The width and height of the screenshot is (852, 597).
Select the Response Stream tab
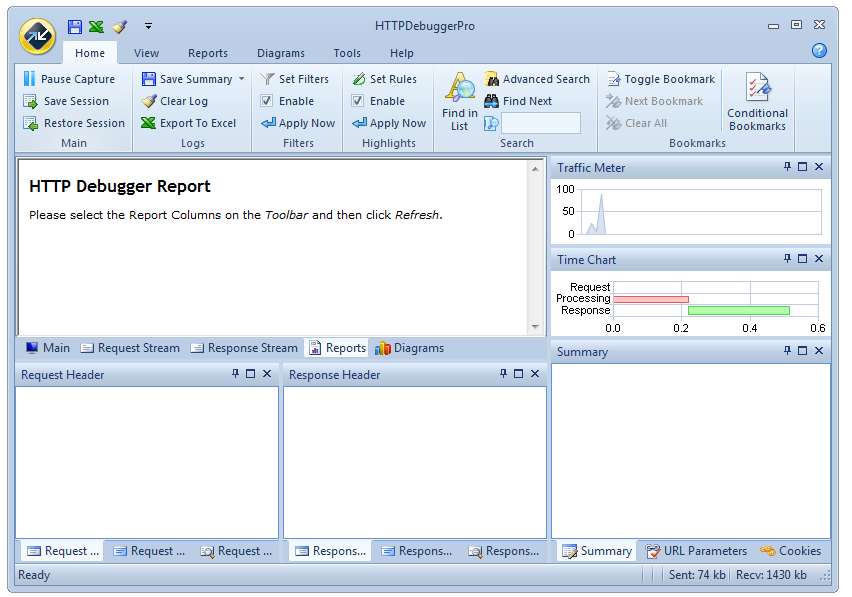coord(244,348)
